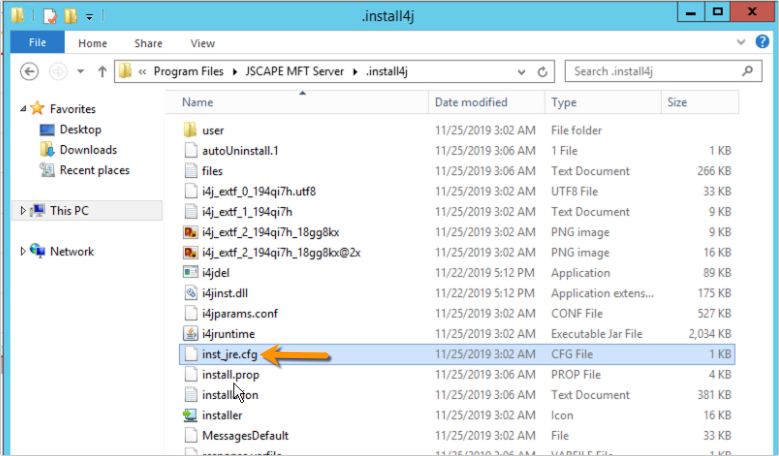
Task: Open the address bar history dropdown
Action: pos(520,72)
